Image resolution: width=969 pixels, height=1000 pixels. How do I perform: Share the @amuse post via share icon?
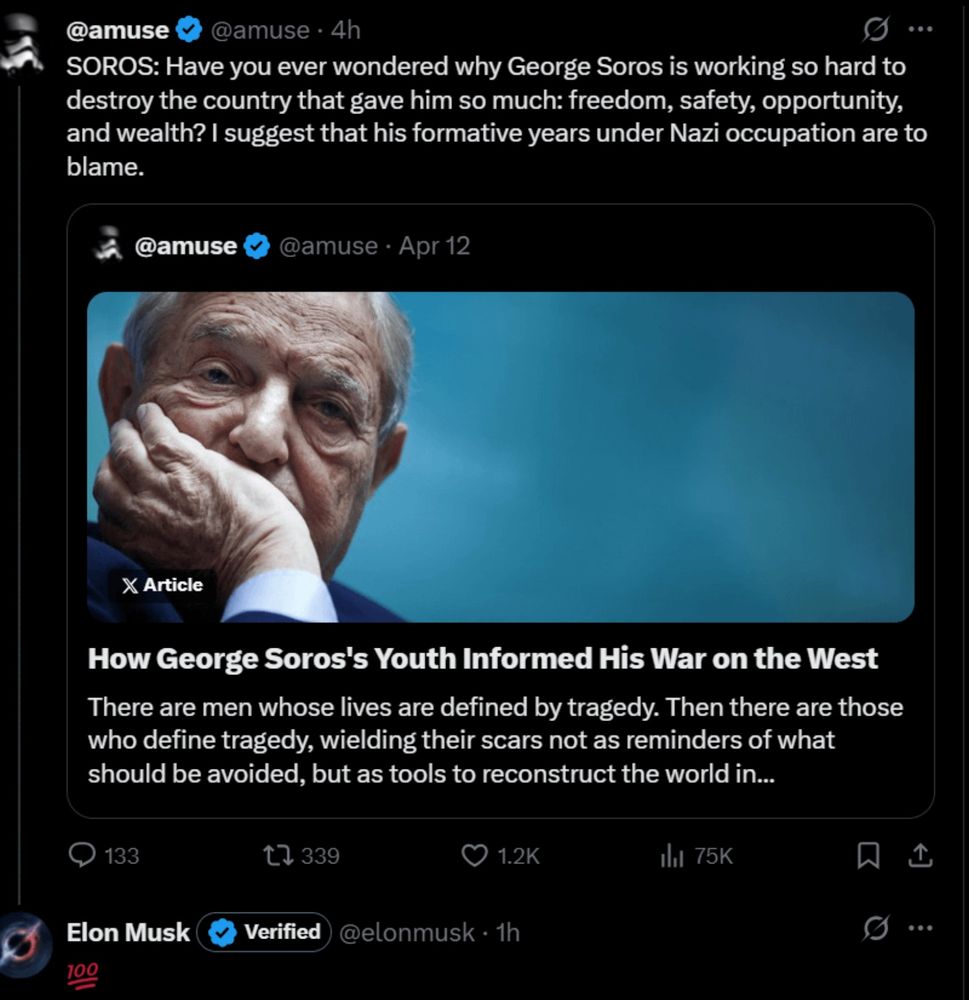coord(920,855)
